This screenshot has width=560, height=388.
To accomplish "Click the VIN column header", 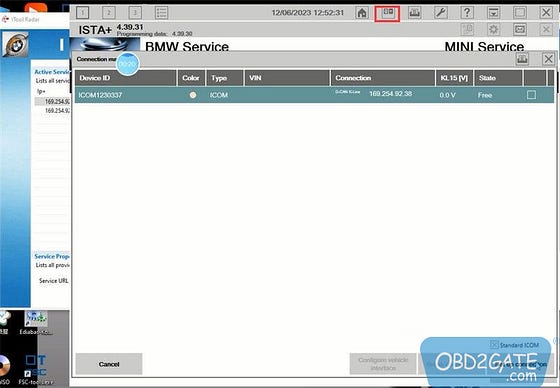I will (287, 78).
